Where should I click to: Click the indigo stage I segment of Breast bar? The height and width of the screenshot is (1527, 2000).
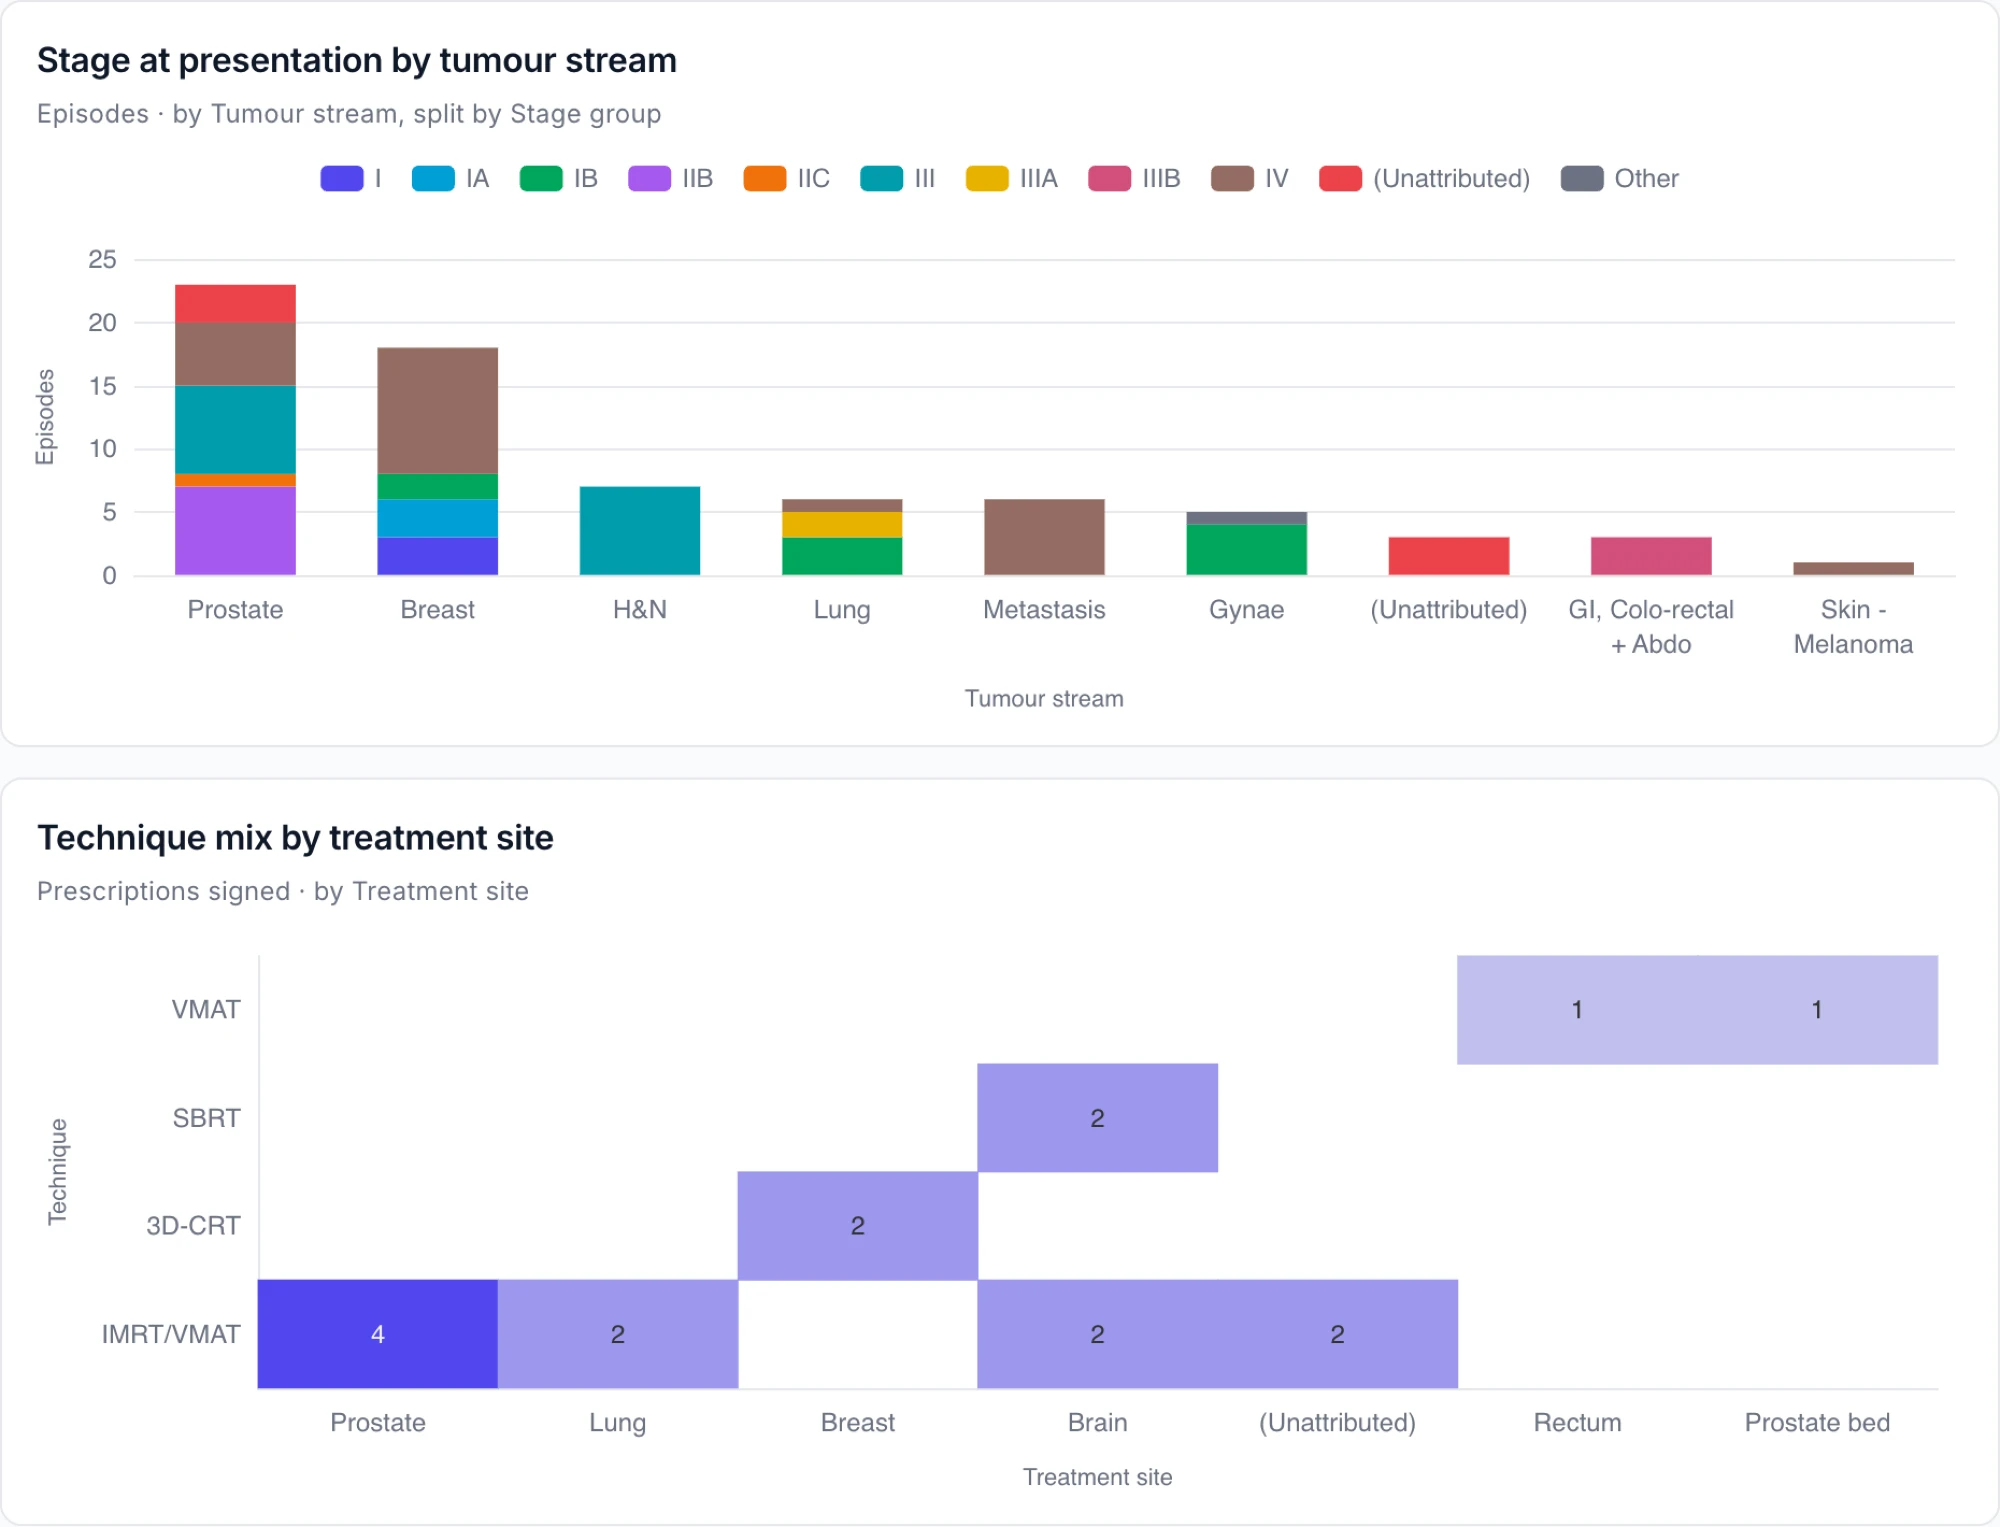click(437, 556)
